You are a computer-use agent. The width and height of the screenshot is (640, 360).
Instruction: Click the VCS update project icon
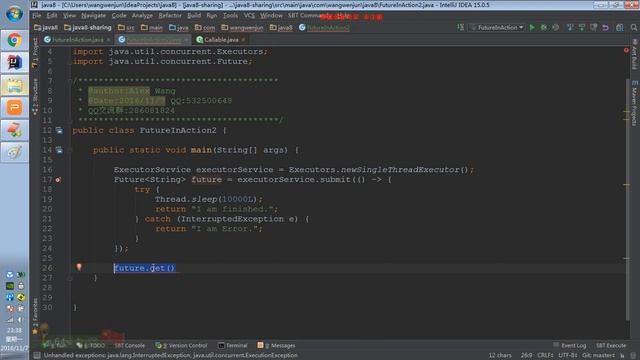(570, 27)
